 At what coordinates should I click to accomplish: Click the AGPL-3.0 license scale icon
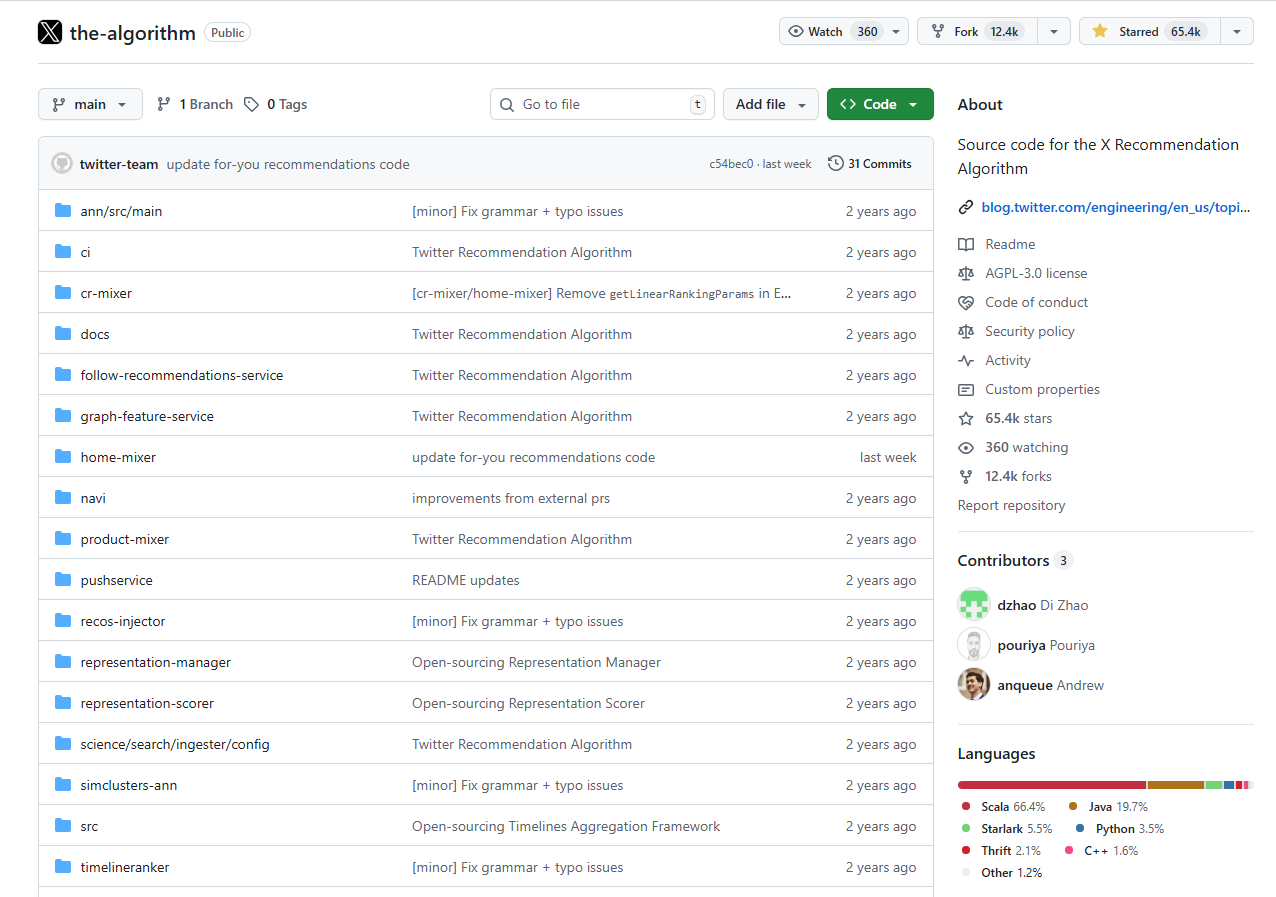(966, 273)
